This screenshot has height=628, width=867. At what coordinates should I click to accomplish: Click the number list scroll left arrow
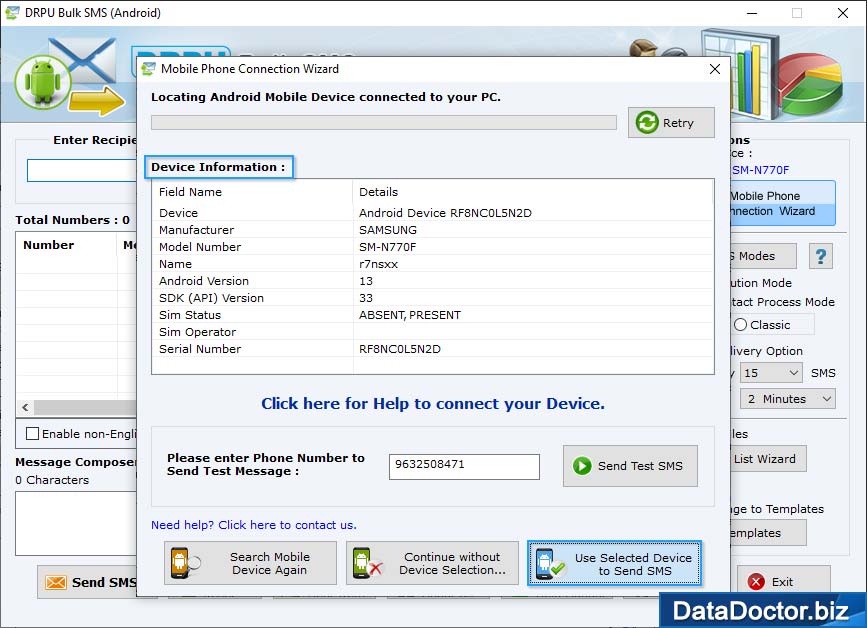click(x=25, y=407)
